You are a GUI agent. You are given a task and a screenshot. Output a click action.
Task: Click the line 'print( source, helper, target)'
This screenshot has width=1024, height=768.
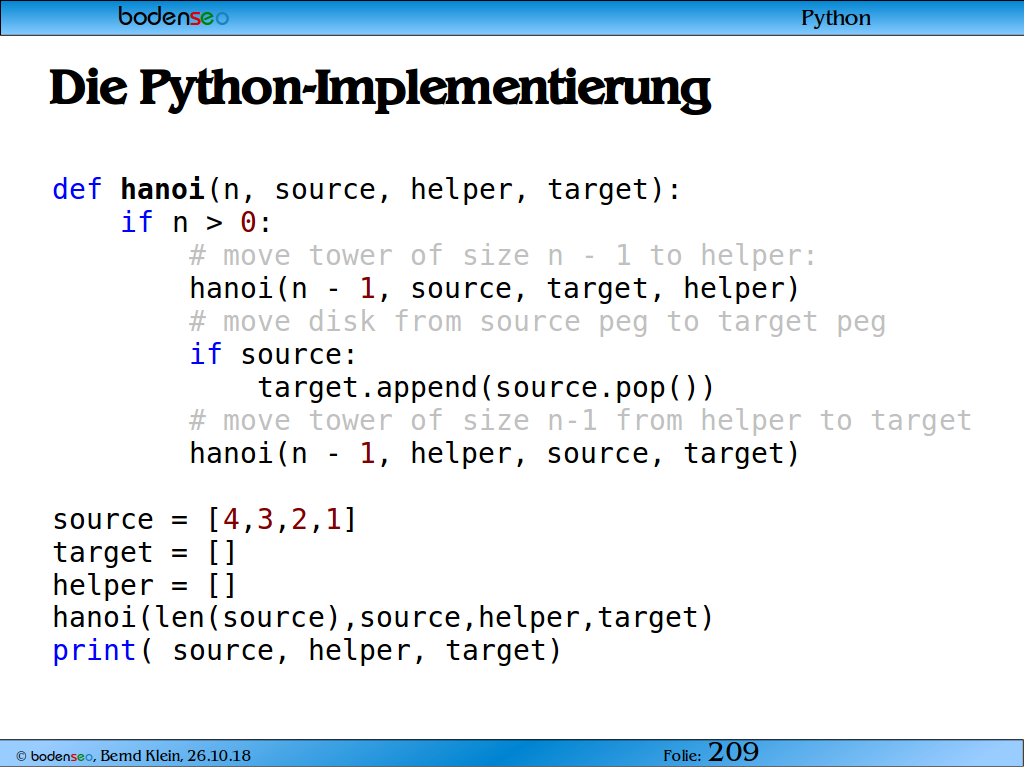point(306,651)
